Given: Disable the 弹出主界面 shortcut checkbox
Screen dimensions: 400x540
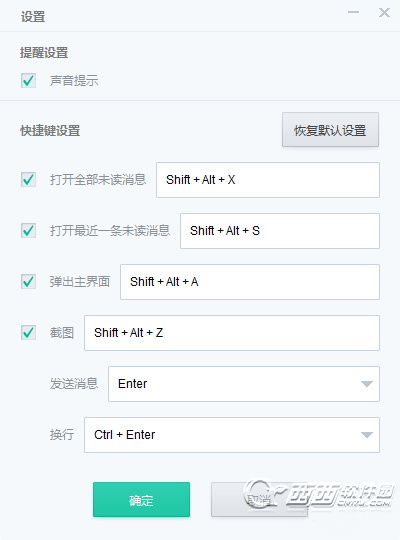Looking at the screenshot, I should pyautogui.click(x=28, y=281).
